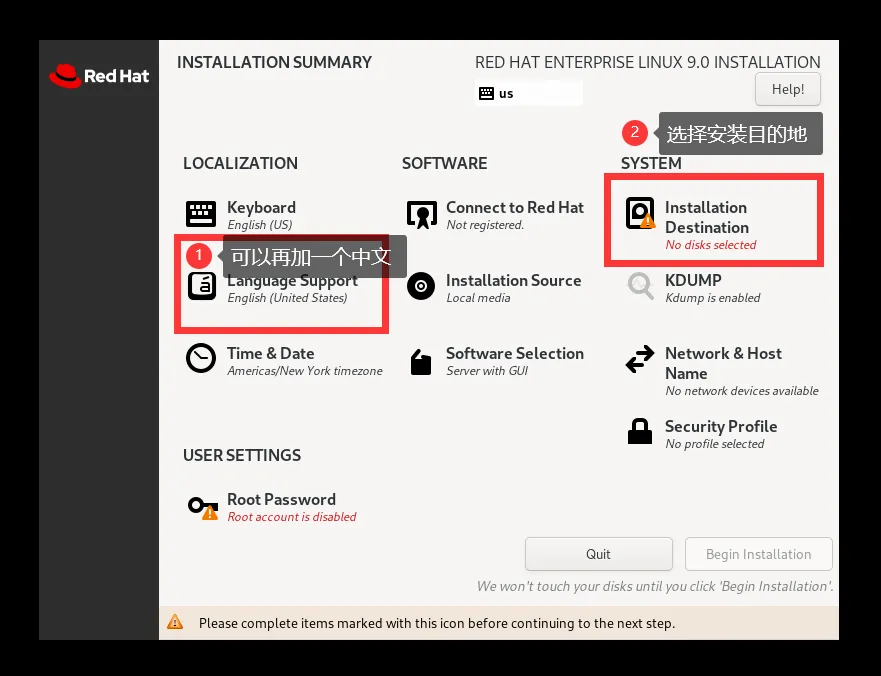Viewport: 881px width, 676px height.
Task: Open the Time & Date settings label
Action: 270,353
